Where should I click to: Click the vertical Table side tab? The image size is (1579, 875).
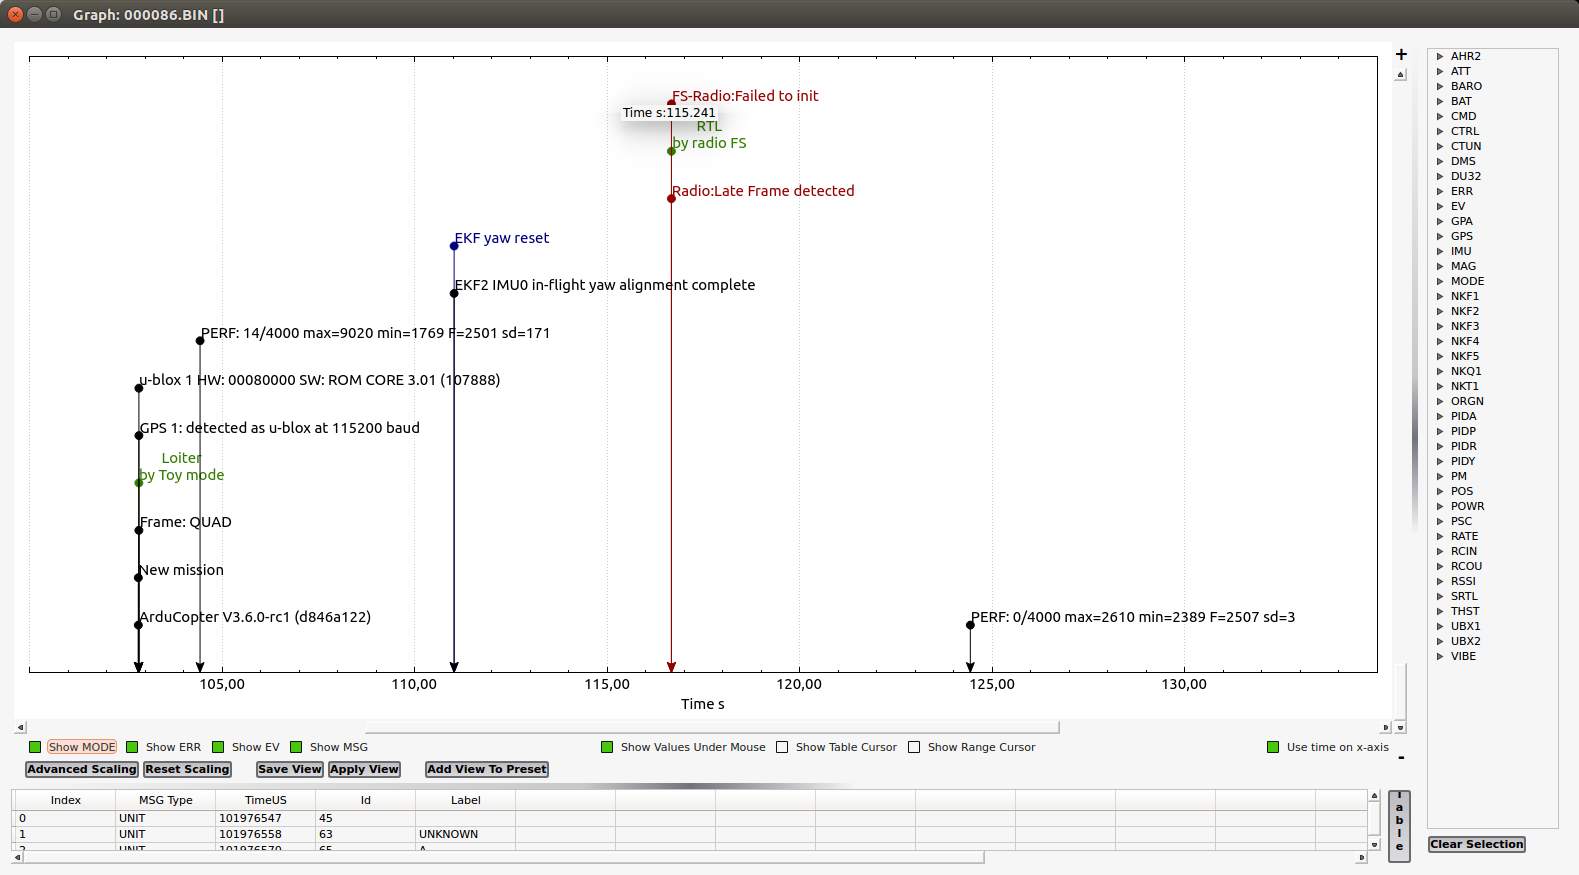pos(1399,826)
